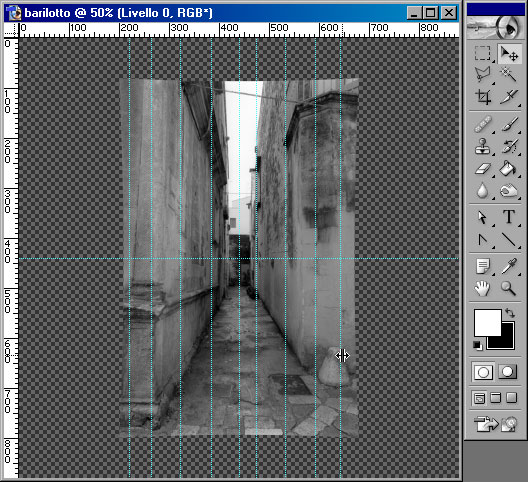Select the Clone Stamp tool
528x482 pixels.
483,147
